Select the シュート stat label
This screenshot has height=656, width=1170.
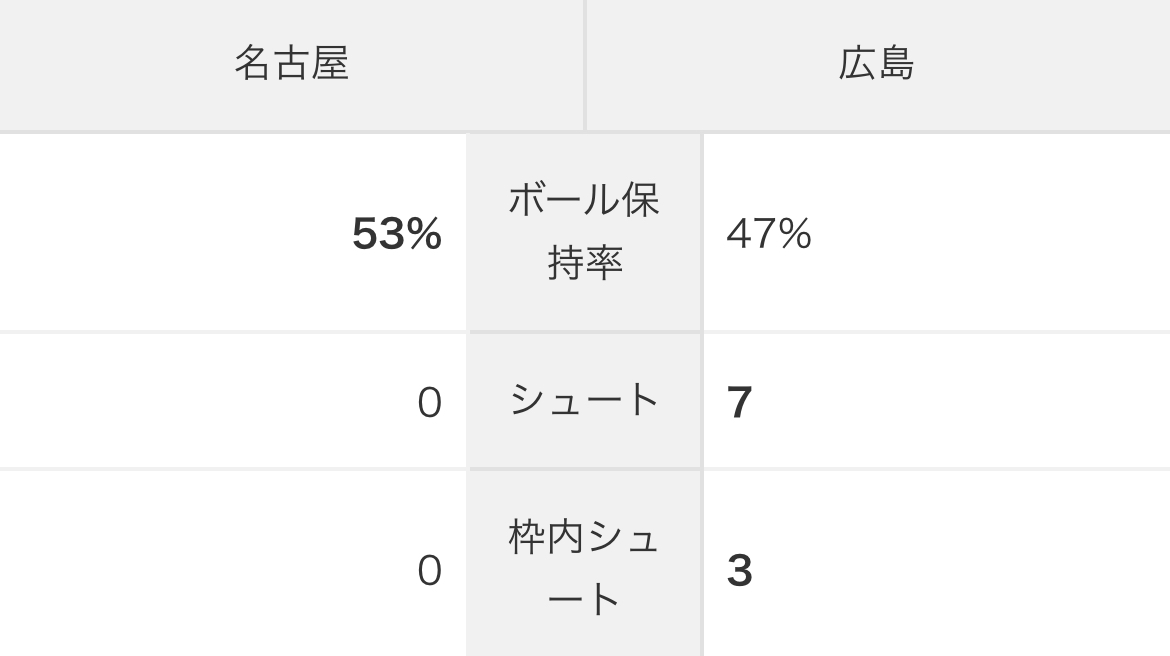[x=584, y=401]
